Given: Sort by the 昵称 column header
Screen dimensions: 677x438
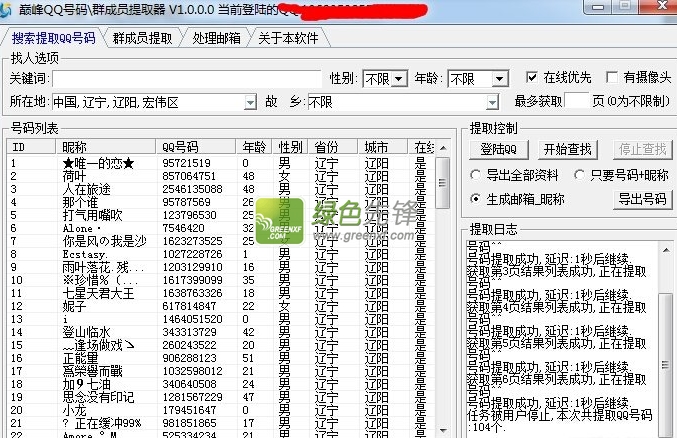Looking at the screenshot, I should click(106, 147).
